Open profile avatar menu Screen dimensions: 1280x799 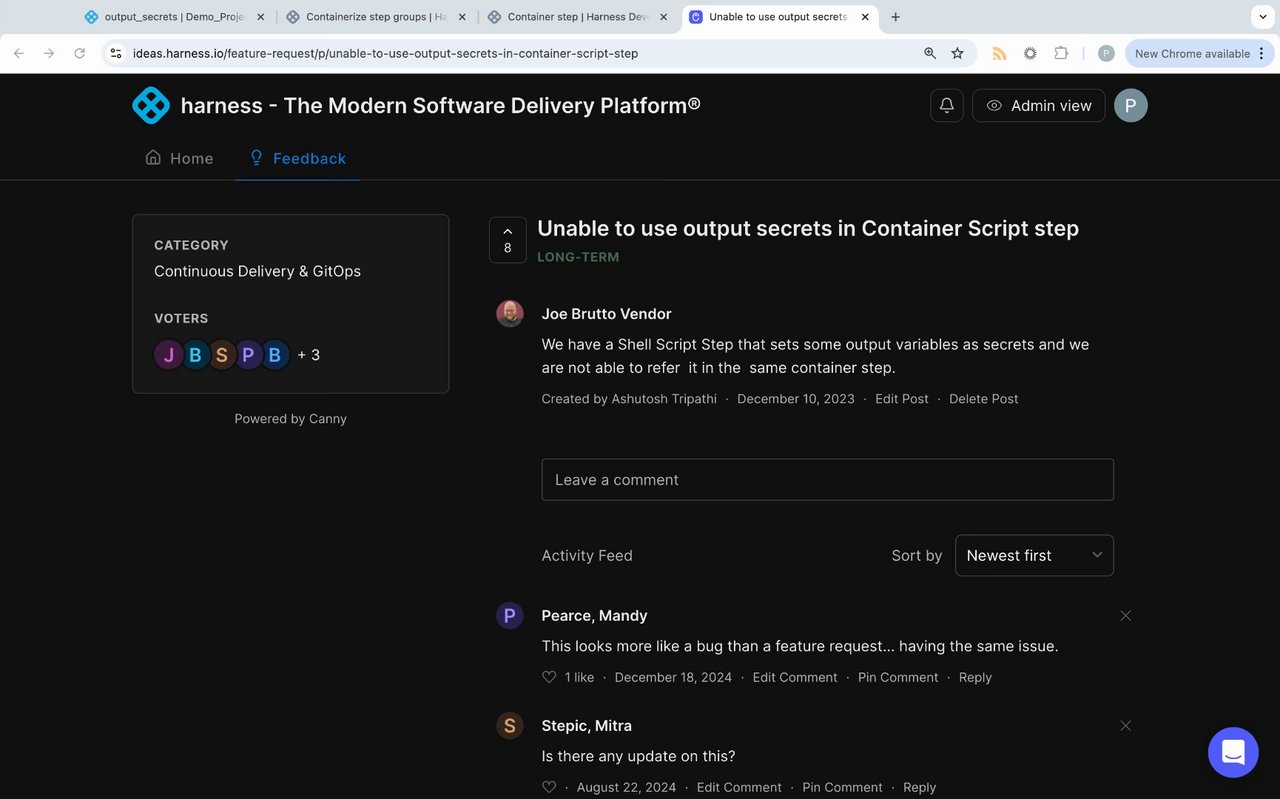point(1131,106)
